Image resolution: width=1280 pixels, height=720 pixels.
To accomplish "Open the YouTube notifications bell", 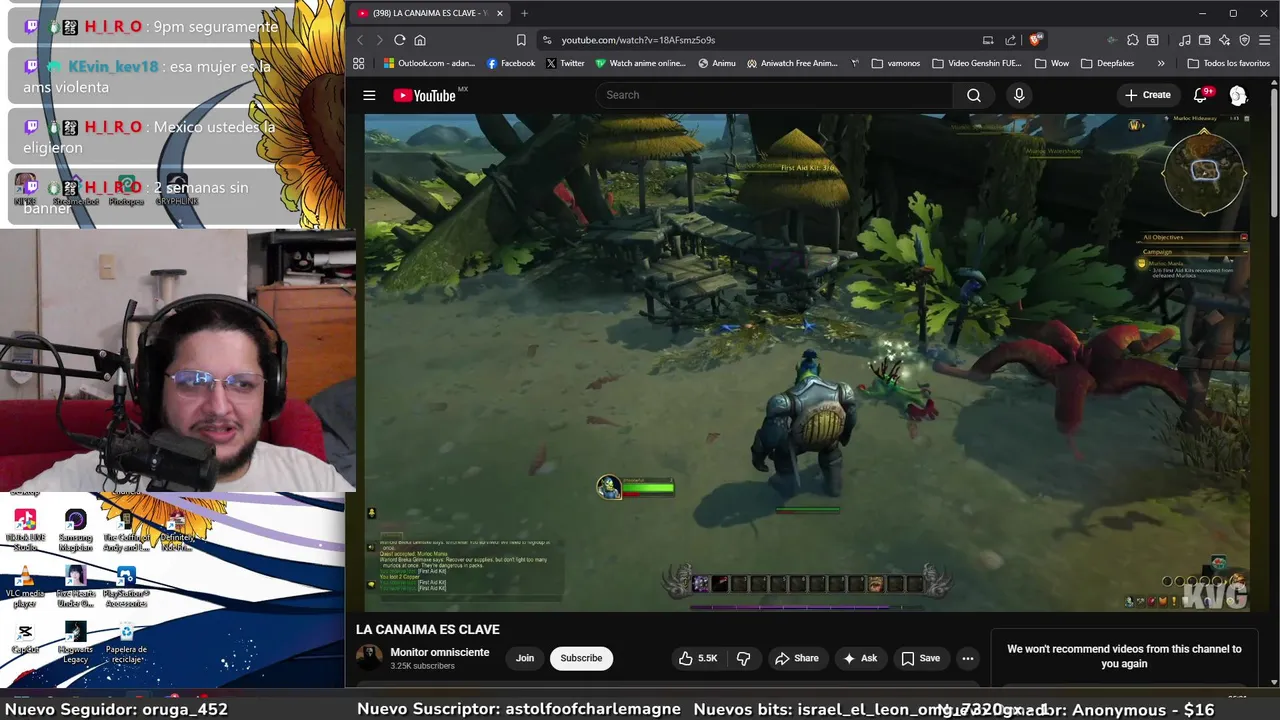I will click(x=1202, y=95).
